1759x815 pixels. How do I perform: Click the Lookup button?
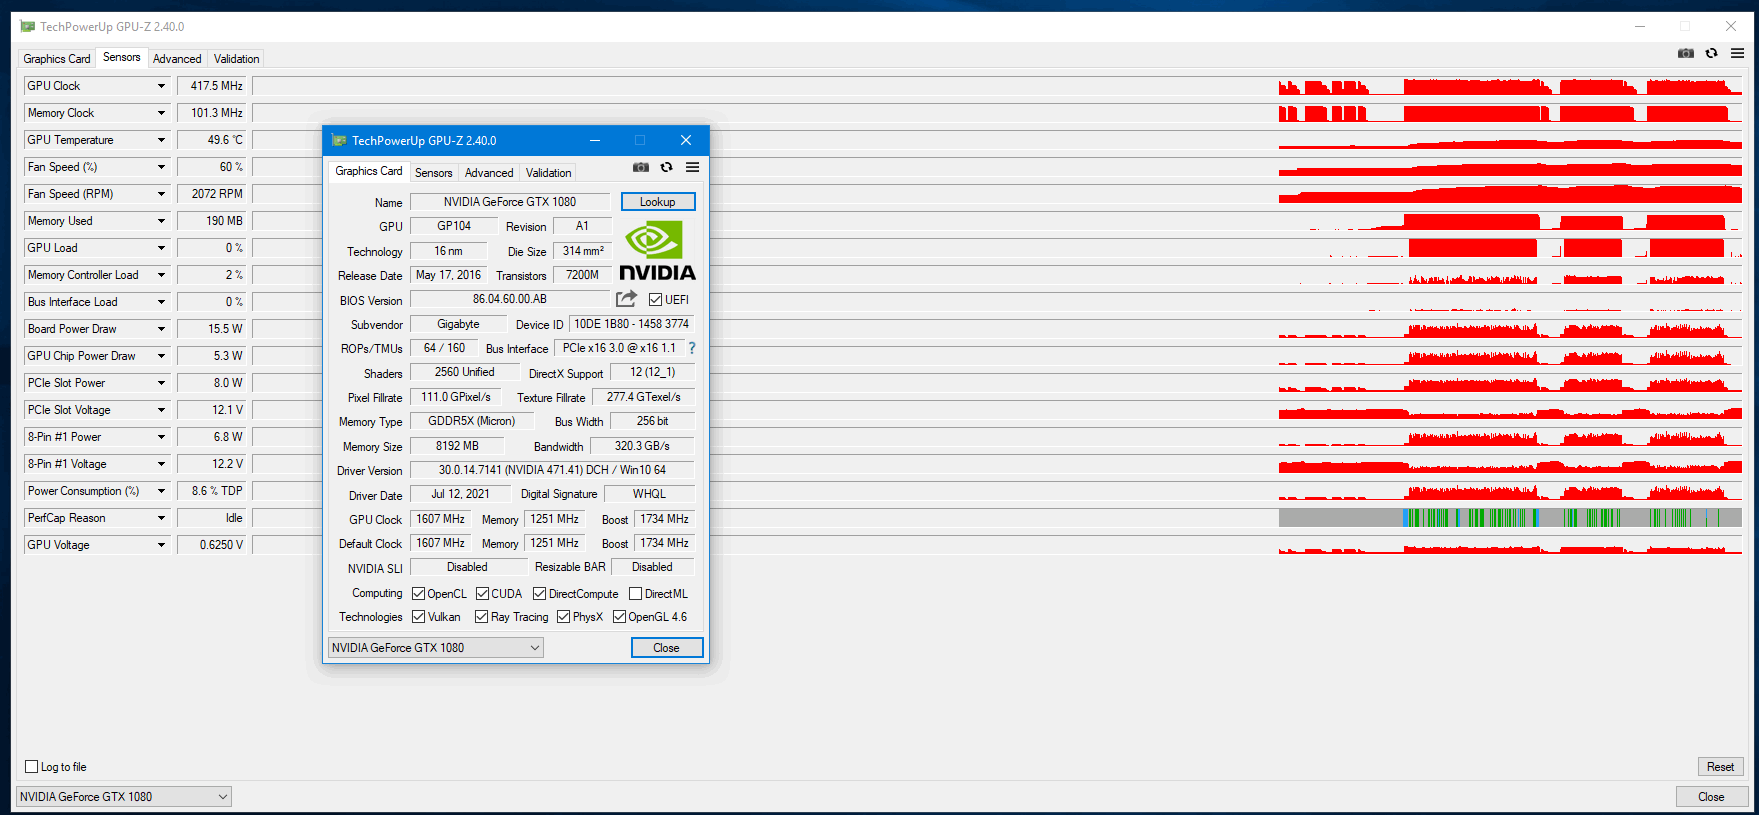pyautogui.click(x=657, y=202)
